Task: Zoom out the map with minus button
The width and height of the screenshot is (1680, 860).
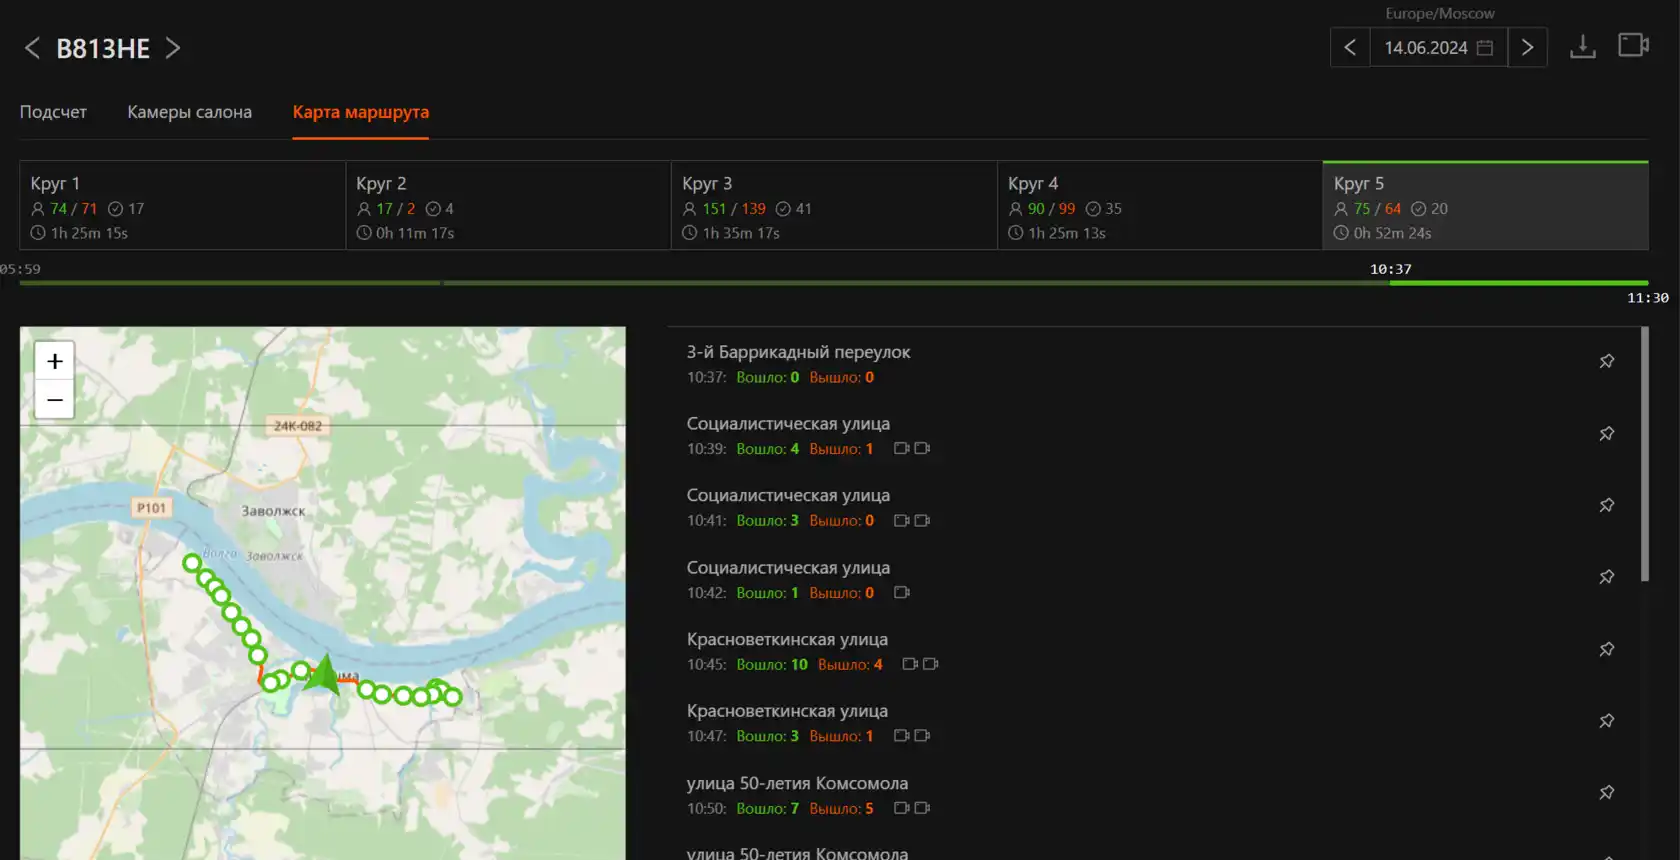Action: click(x=55, y=399)
